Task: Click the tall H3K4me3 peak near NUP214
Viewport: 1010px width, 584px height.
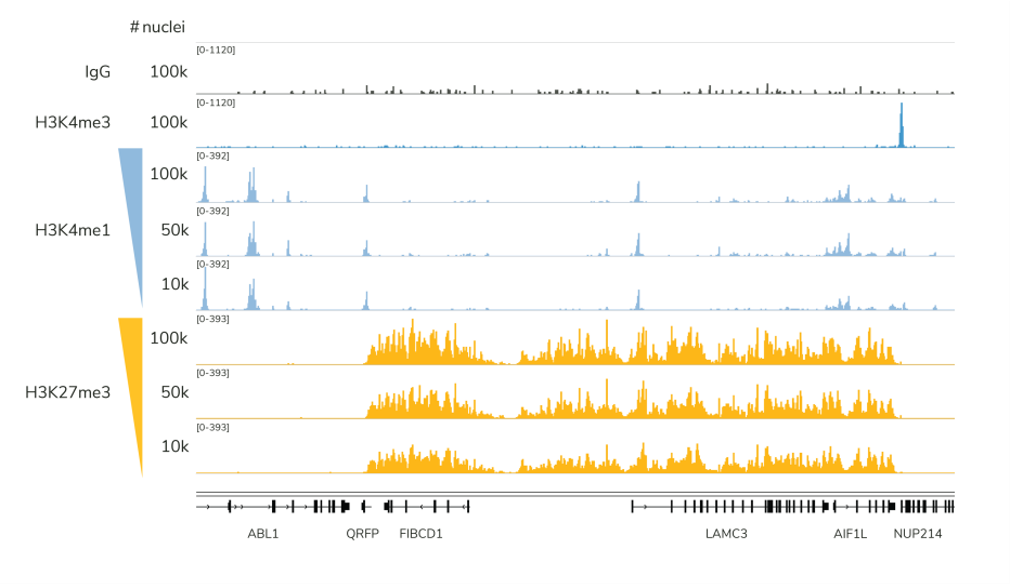Action: [902, 125]
